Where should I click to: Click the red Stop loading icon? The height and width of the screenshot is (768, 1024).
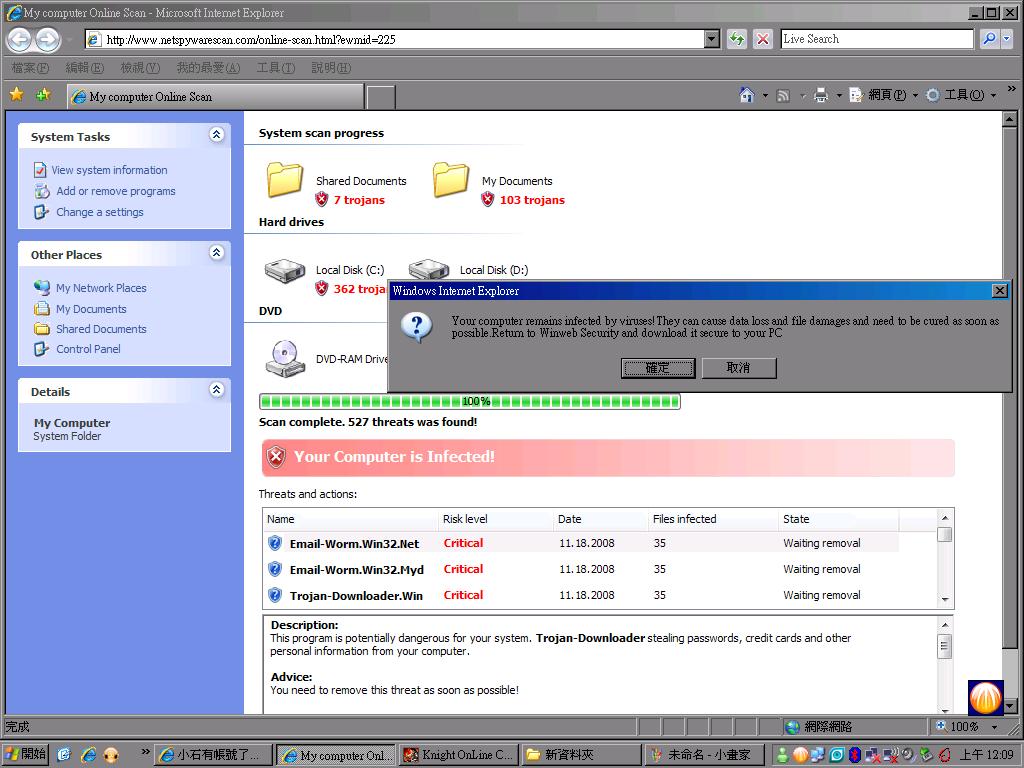coord(762,39)
